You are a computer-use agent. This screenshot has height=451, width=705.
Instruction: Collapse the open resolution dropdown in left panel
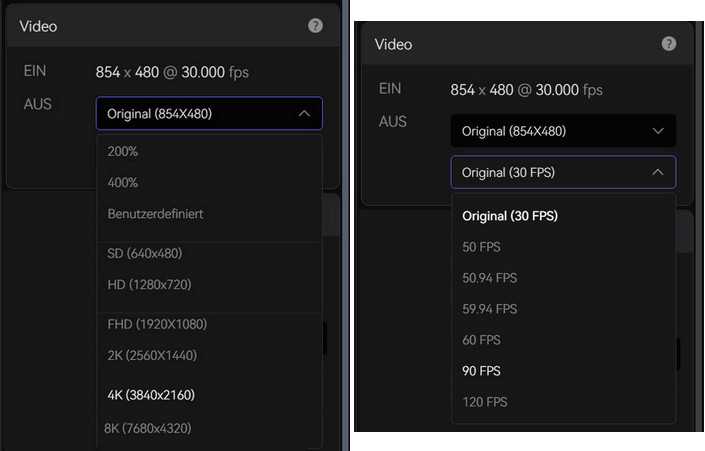click(x=209, y=113)
